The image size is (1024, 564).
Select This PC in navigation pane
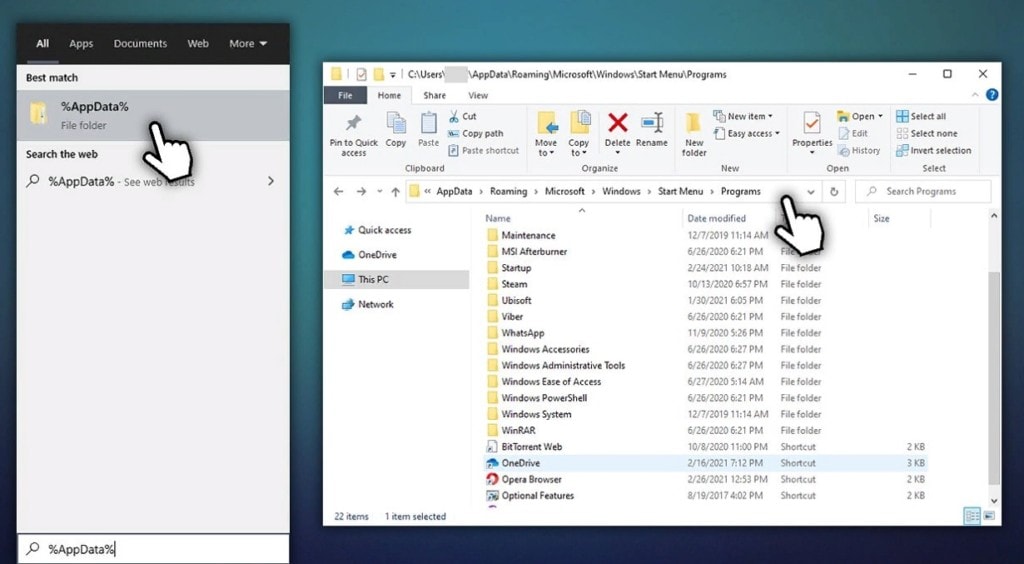click(396, 279)
